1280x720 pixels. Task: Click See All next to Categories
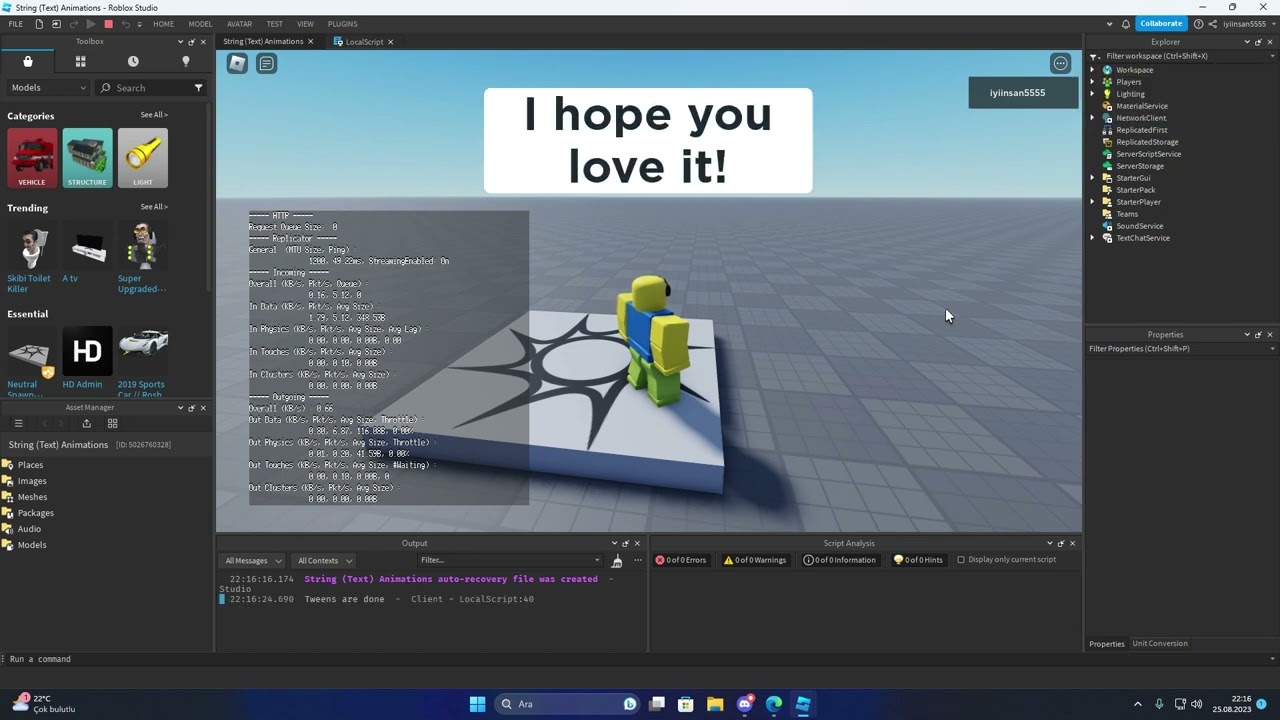click(x=154, y=115)
